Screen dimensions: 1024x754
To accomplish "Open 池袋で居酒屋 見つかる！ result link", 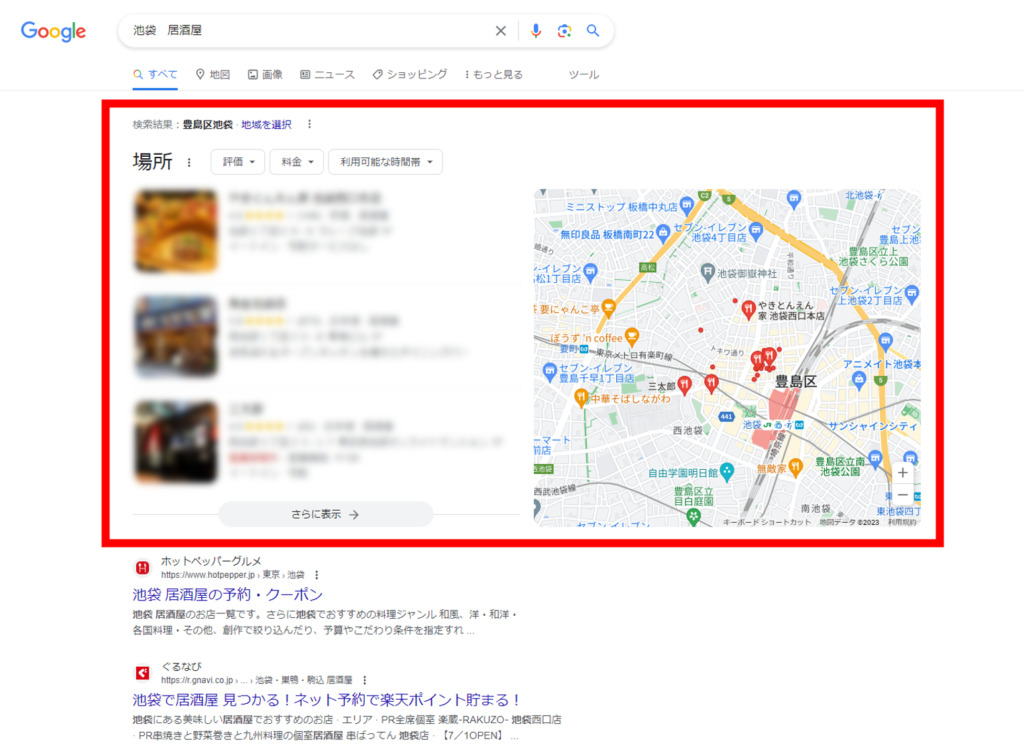I will [326, 700].
